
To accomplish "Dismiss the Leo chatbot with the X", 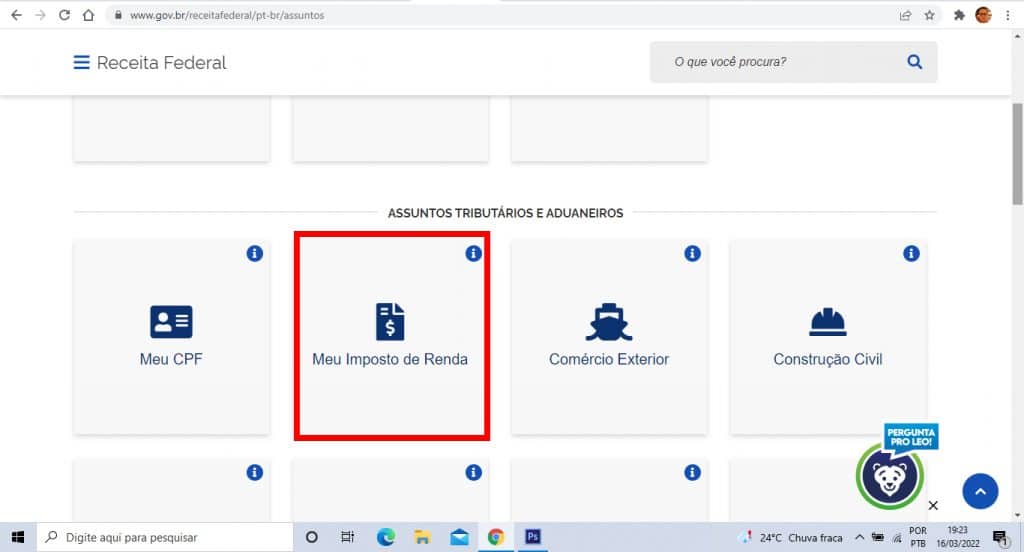I will [933, 505].
